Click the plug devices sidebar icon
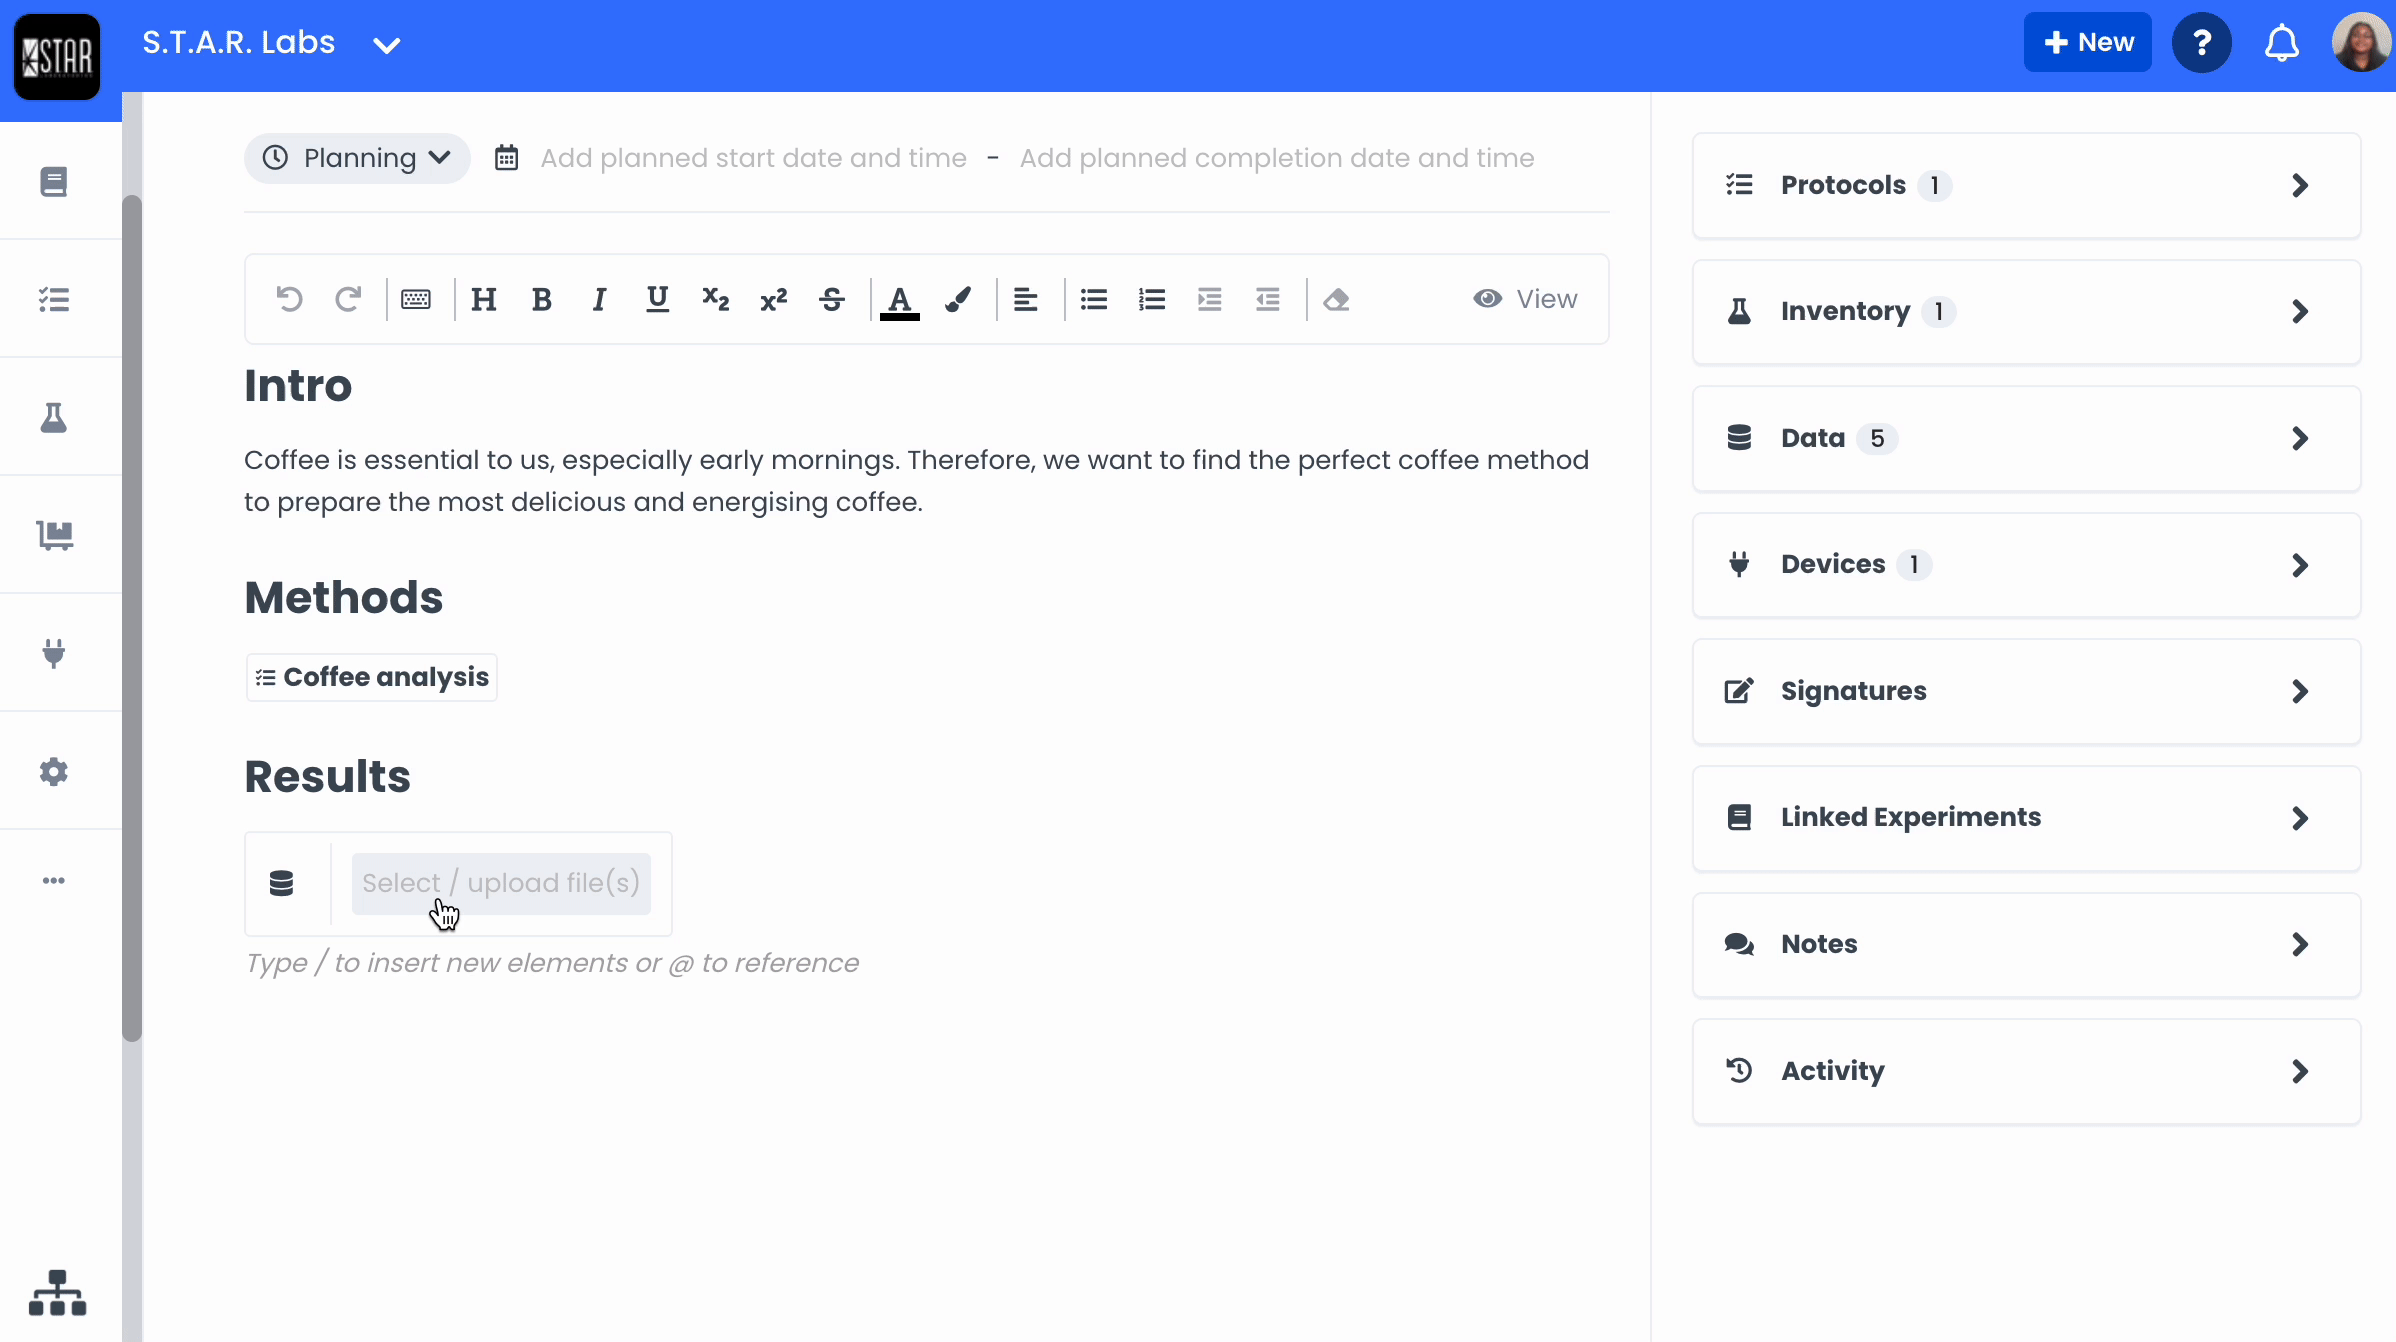Image resolution: width=2396 pixels, height=1342 pixels. click(x=54, y=653)
